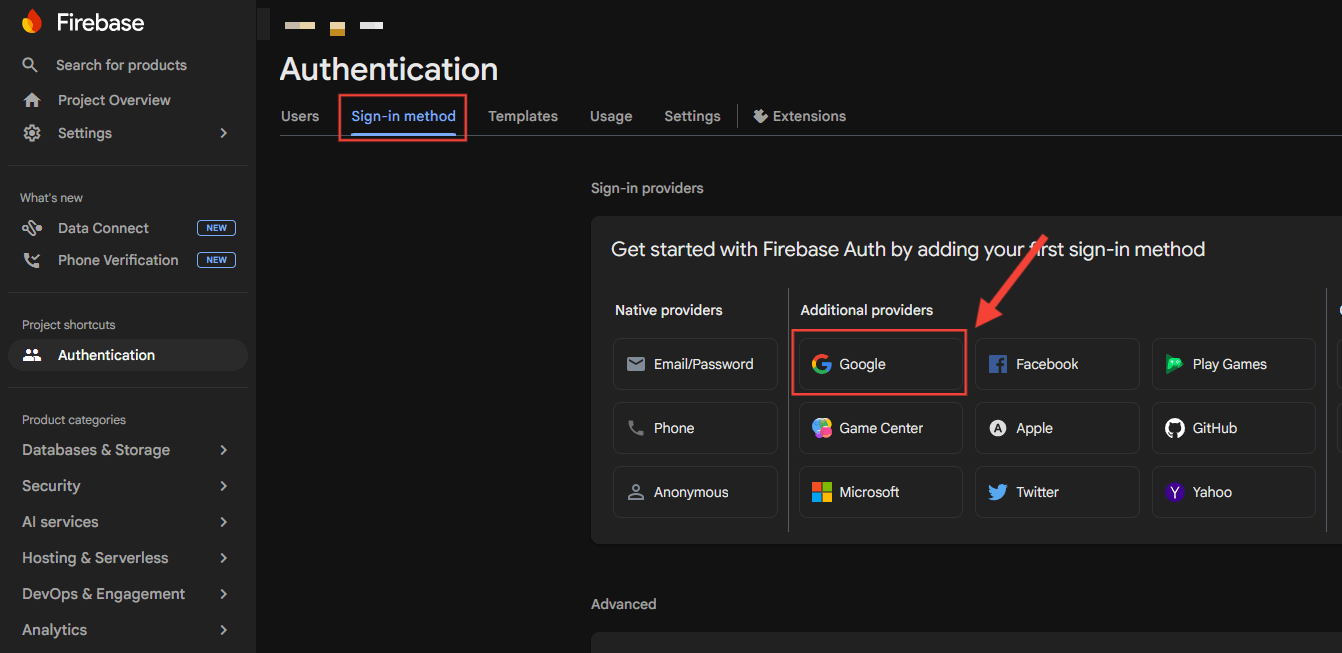
Task: Click the NEW badge beside Phone Verification
Action: pyautogui.click(x=217, y=260)
